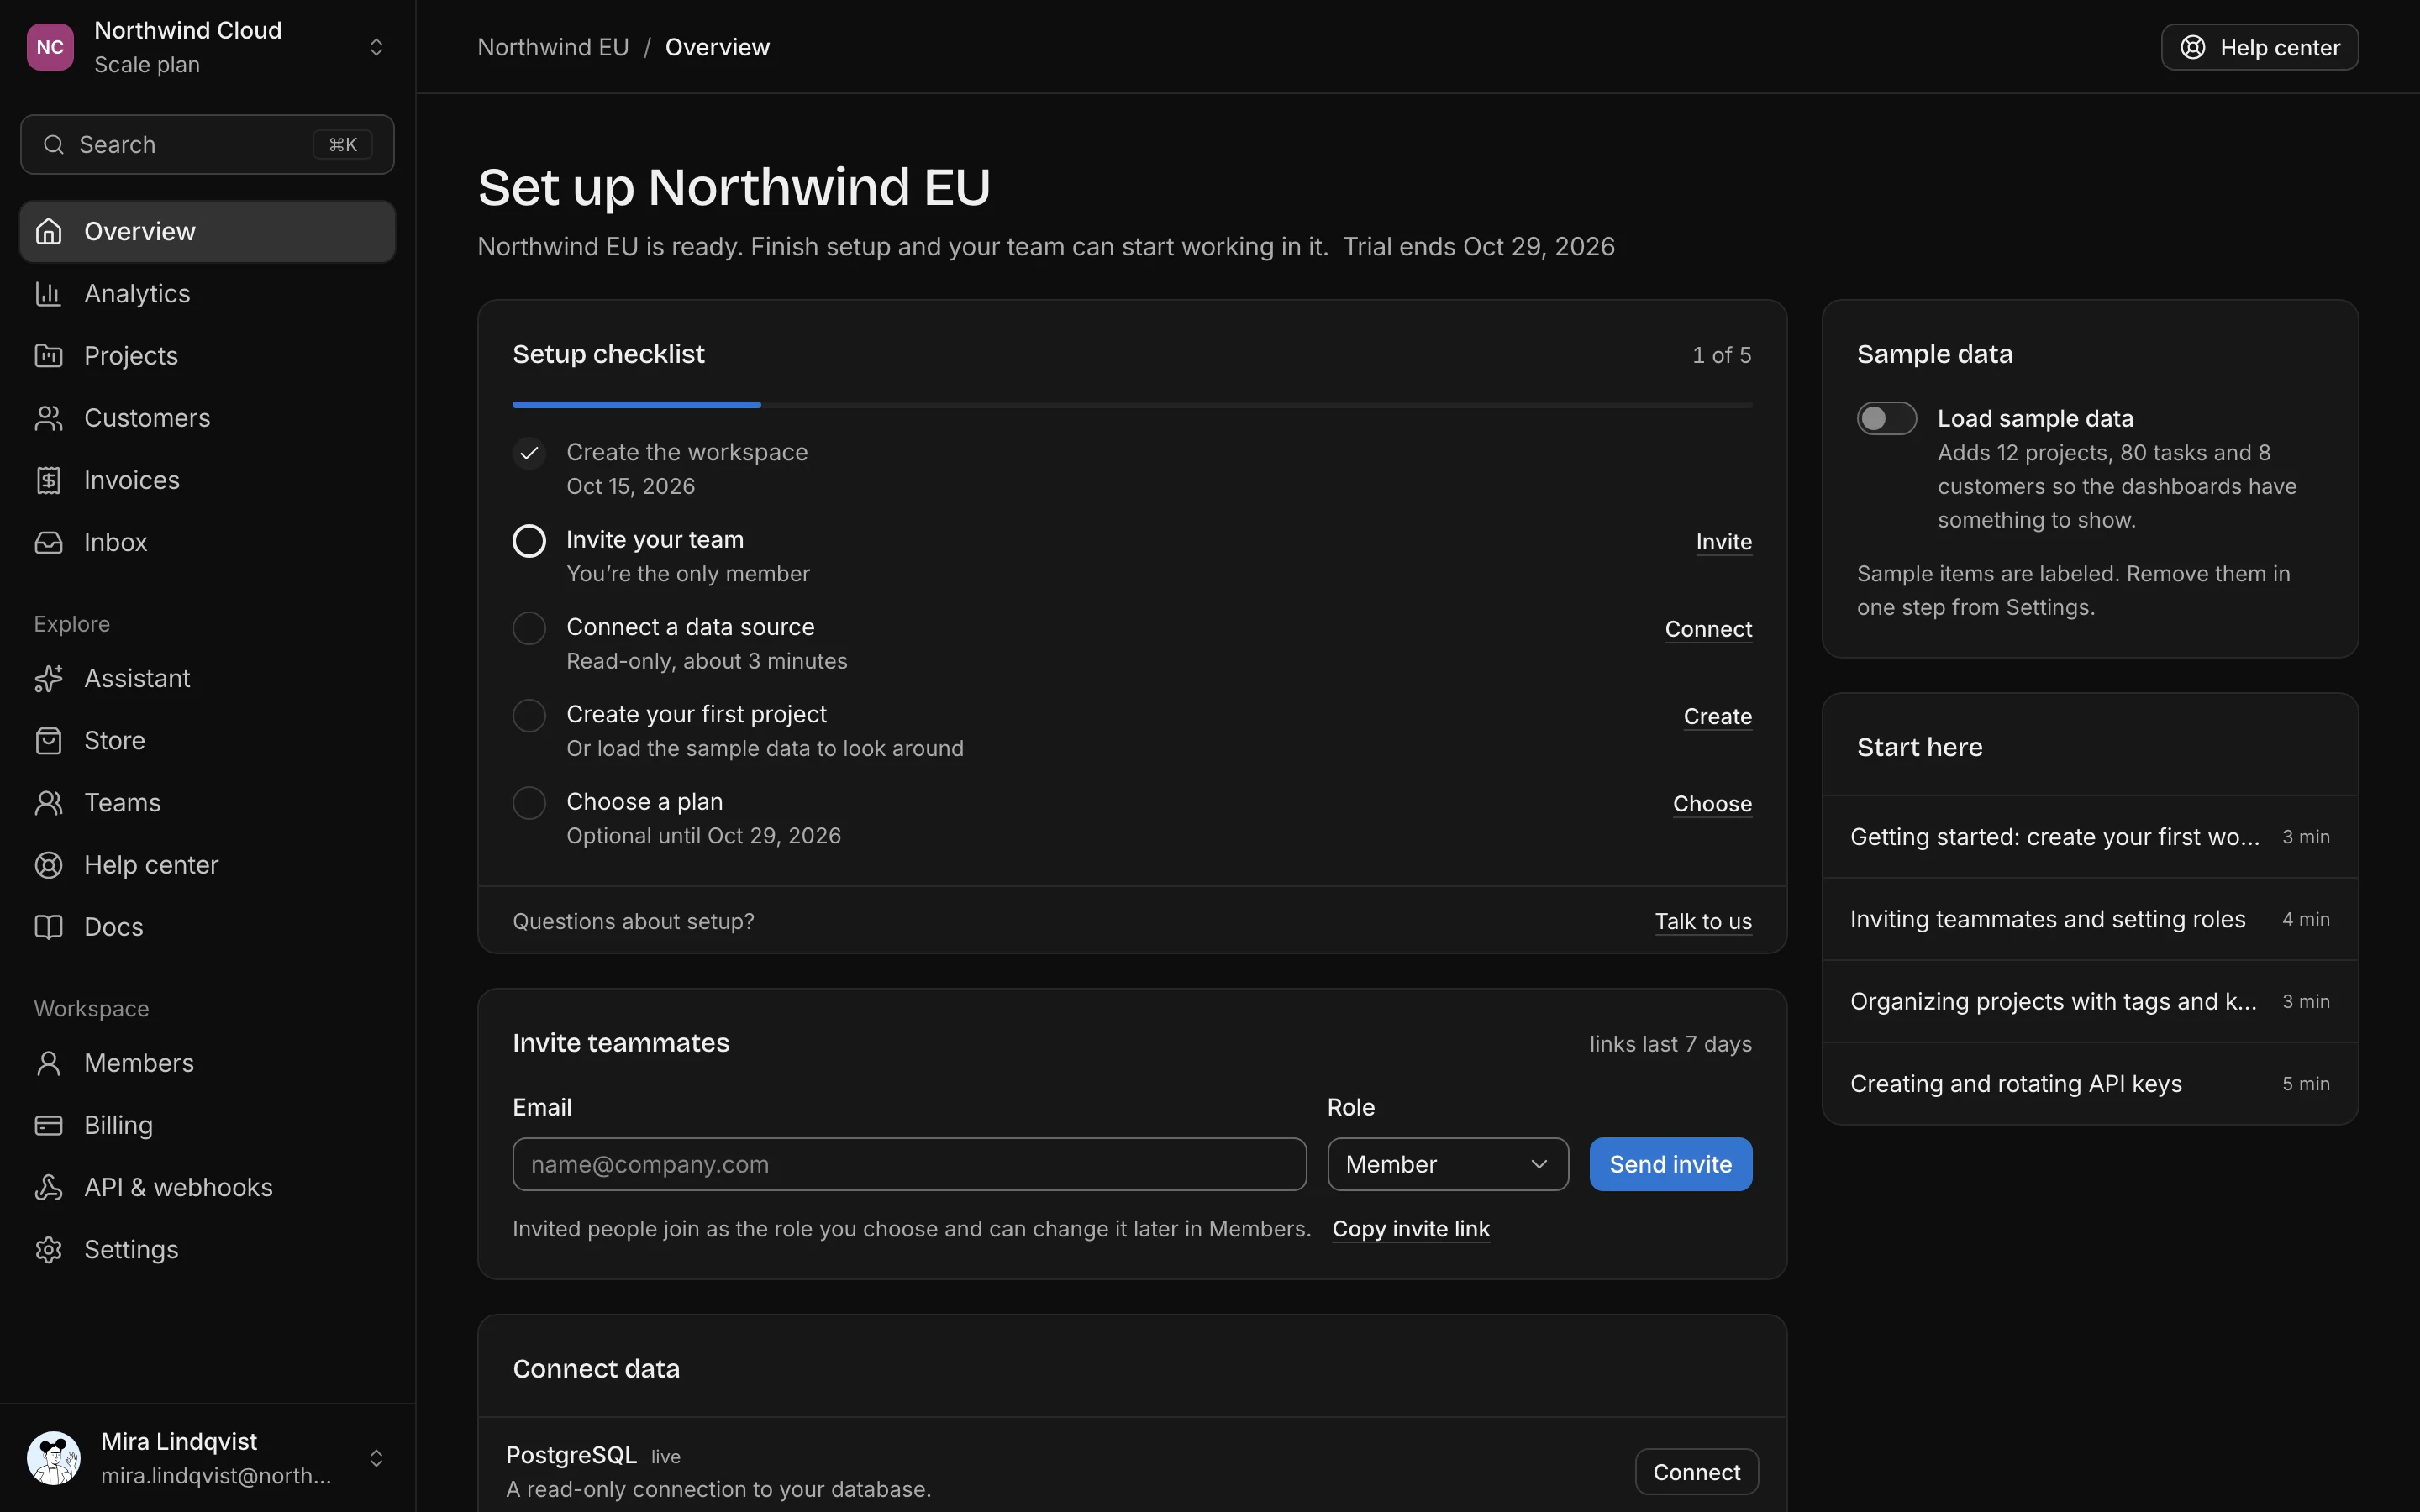The height and width of the screenshot is (1512, 2420).
Task: Open Organizing projects with tags article
Action: tap(2090, 1002)
